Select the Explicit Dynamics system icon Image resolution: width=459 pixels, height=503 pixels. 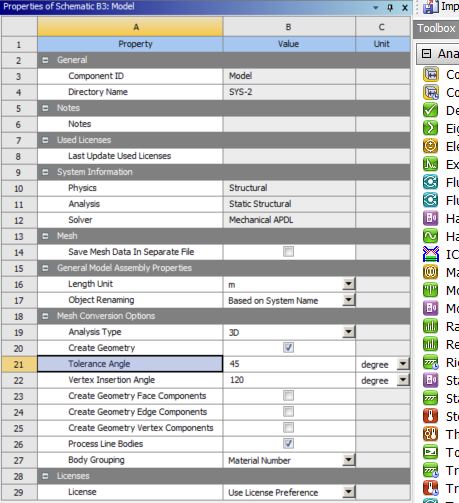click(x=430, y=164)
